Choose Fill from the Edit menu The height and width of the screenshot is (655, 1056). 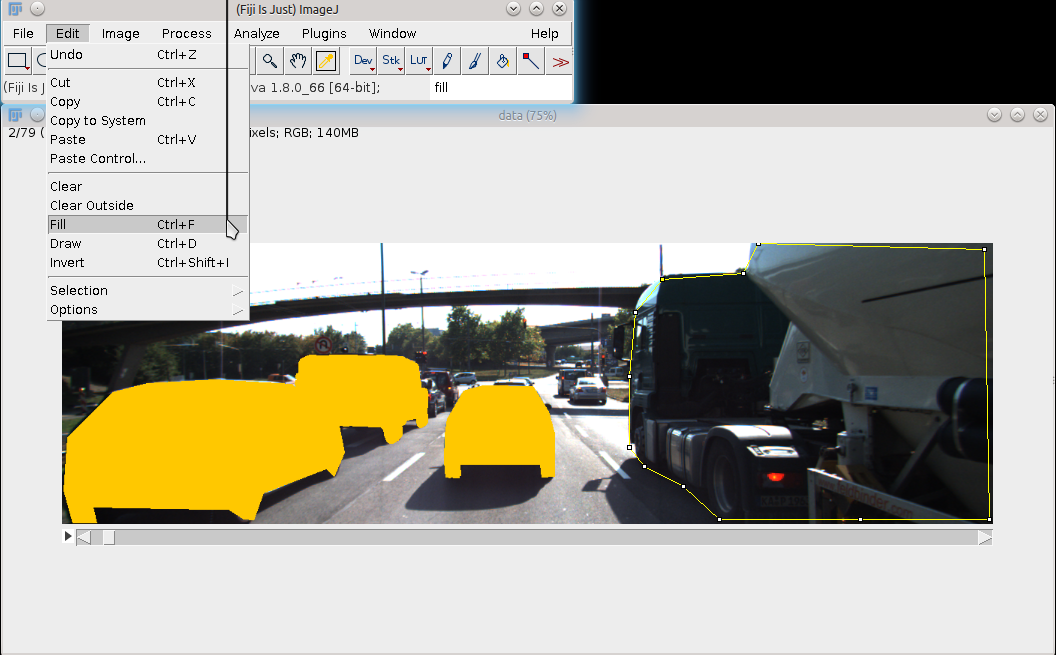[x=58, y=224]
